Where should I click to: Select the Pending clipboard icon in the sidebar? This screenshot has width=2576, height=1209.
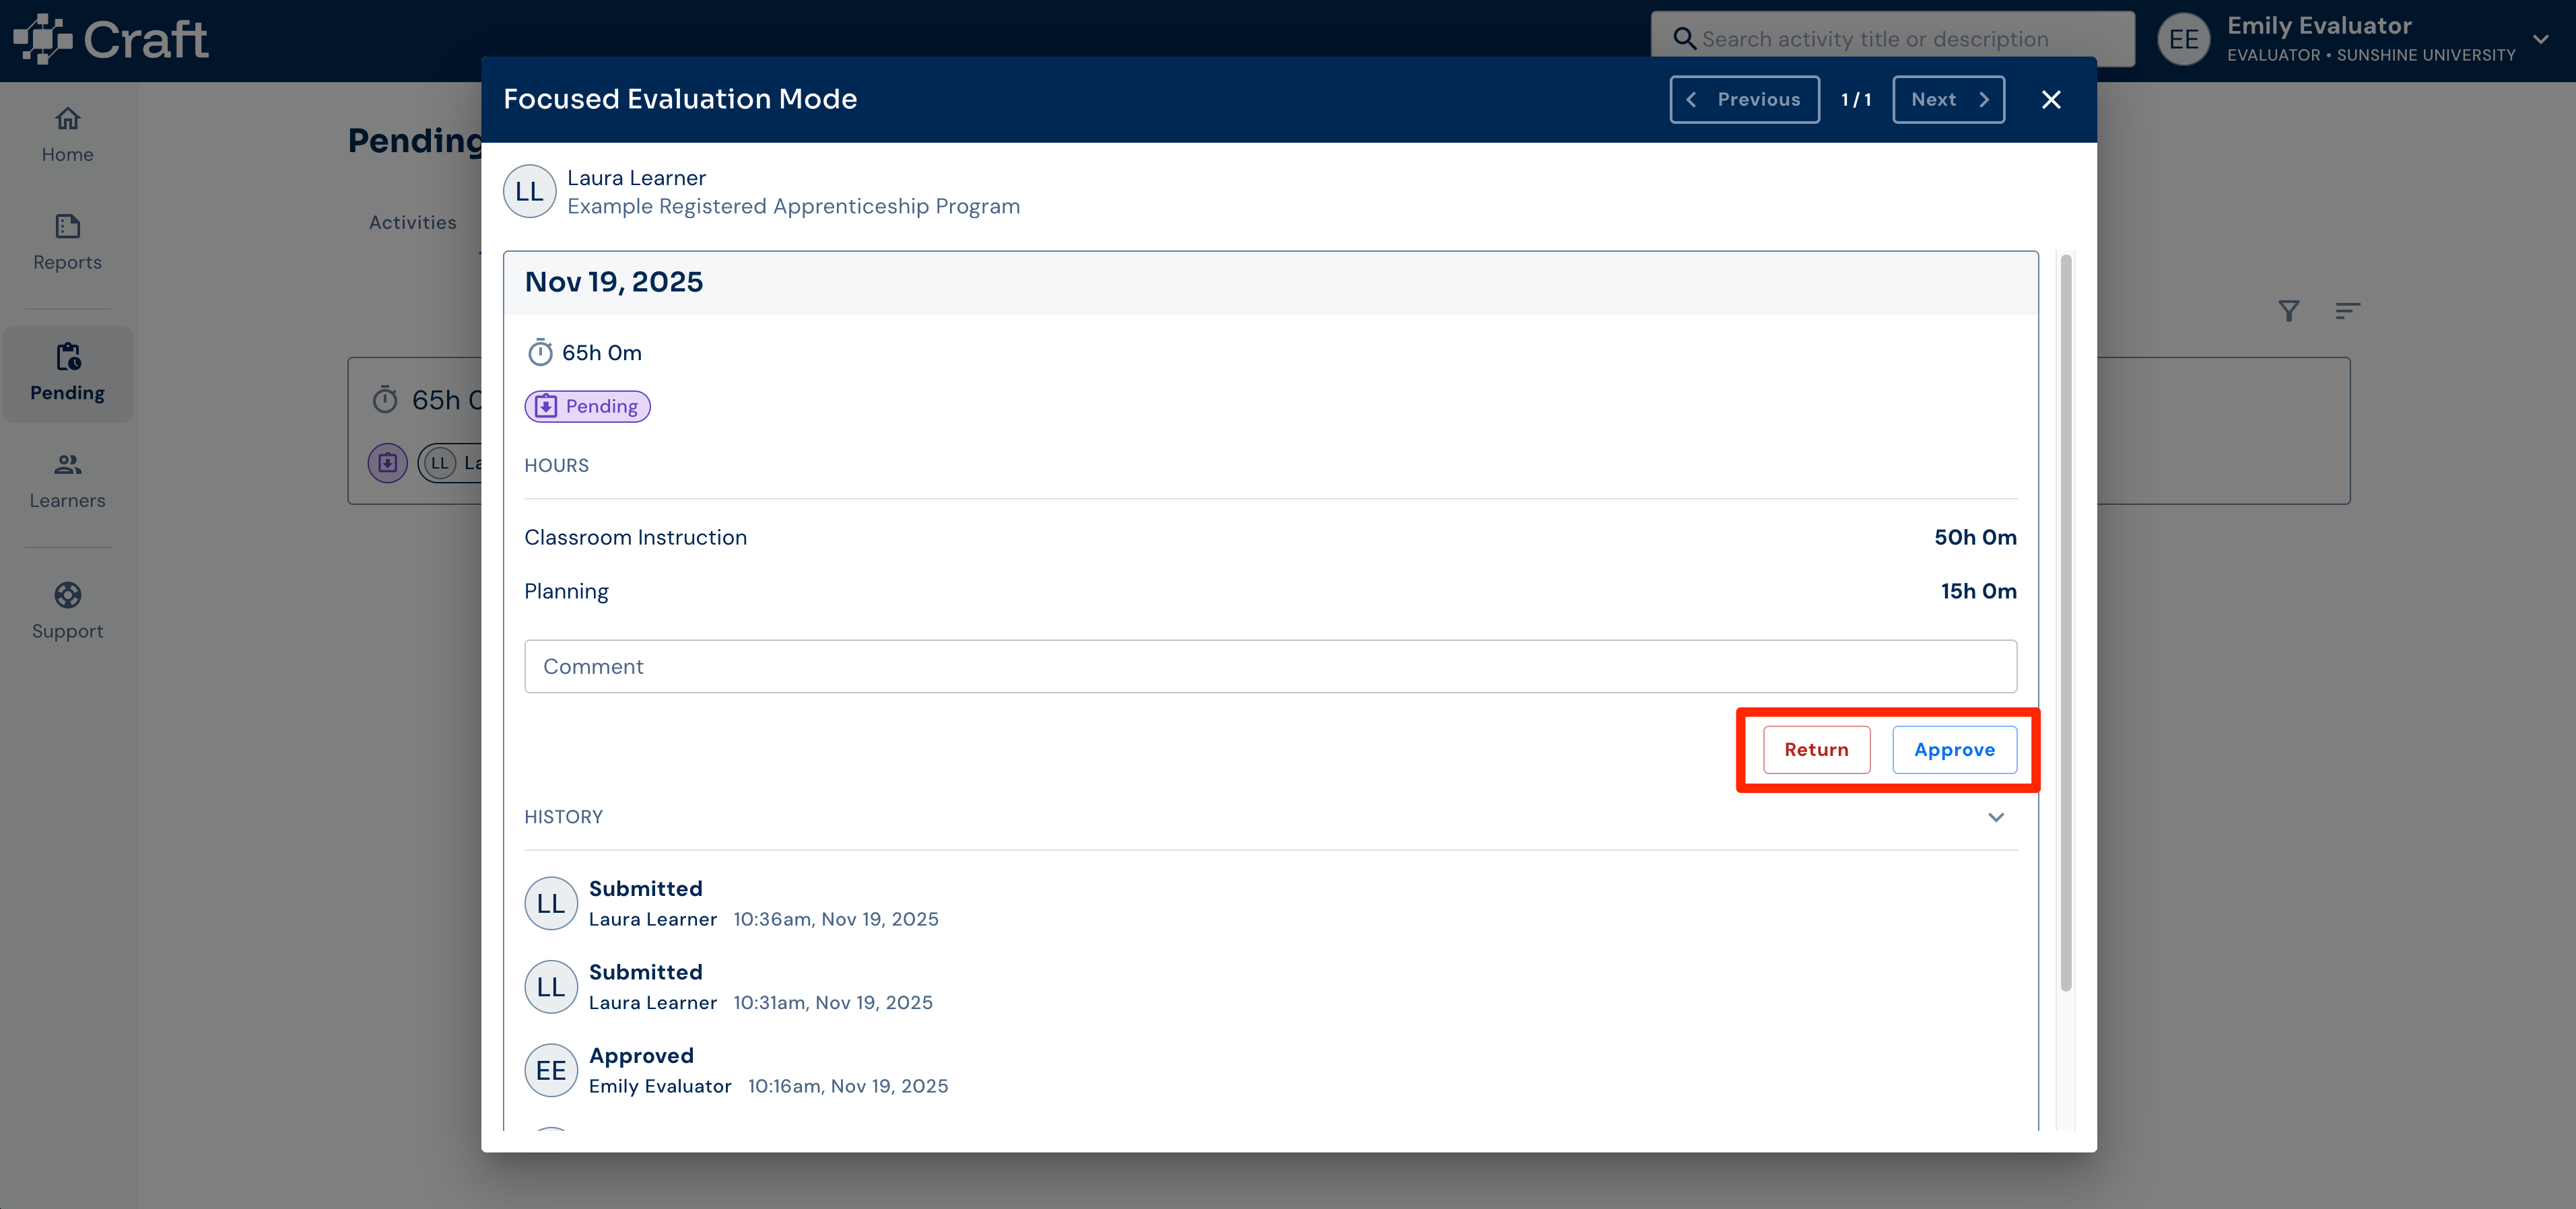pos(67,357)
